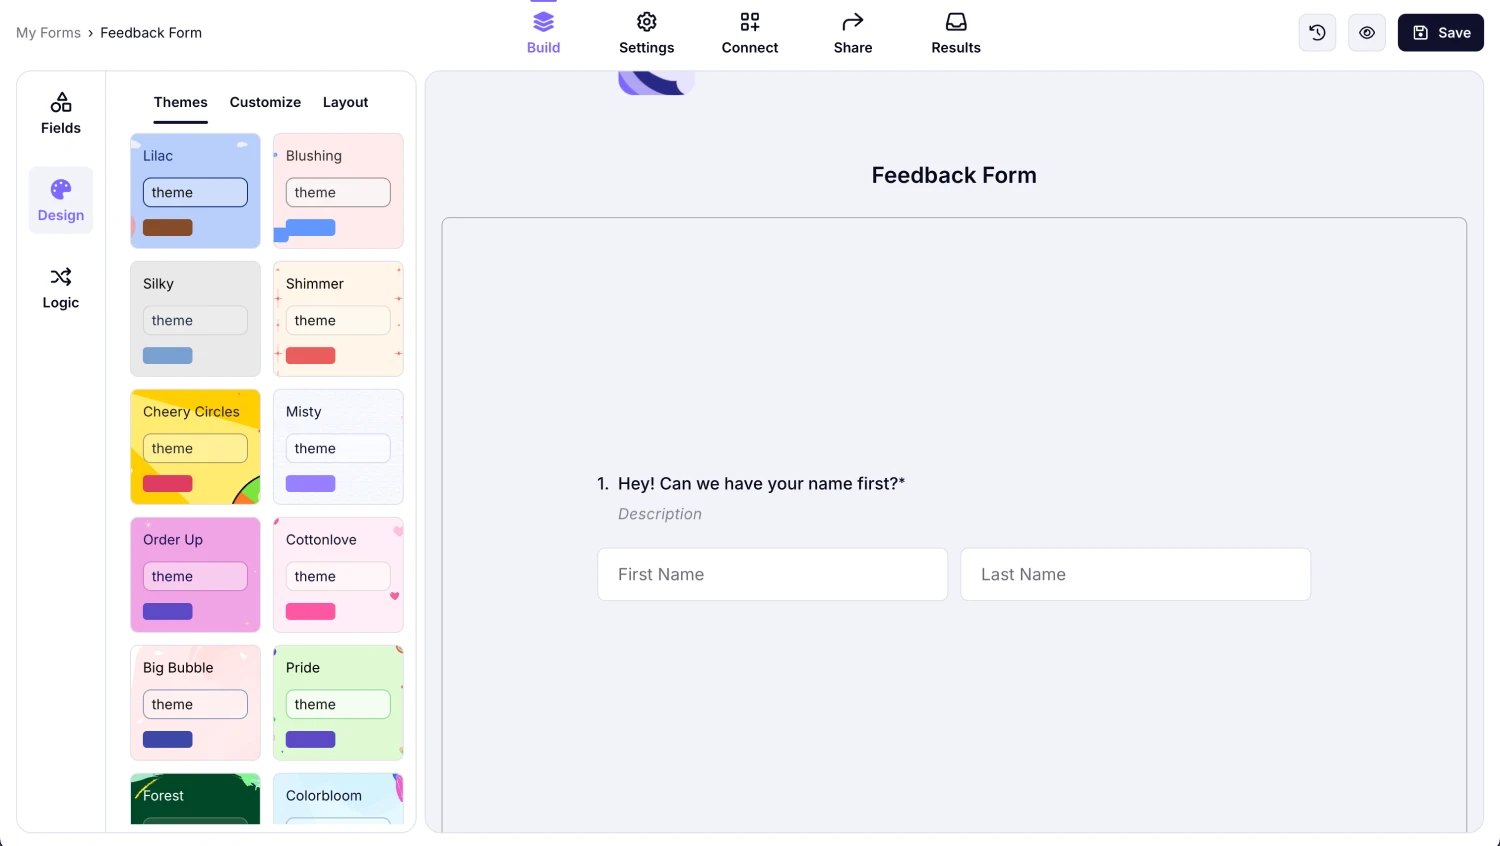
Task: Click the Save button
Action: (1440, 33)
